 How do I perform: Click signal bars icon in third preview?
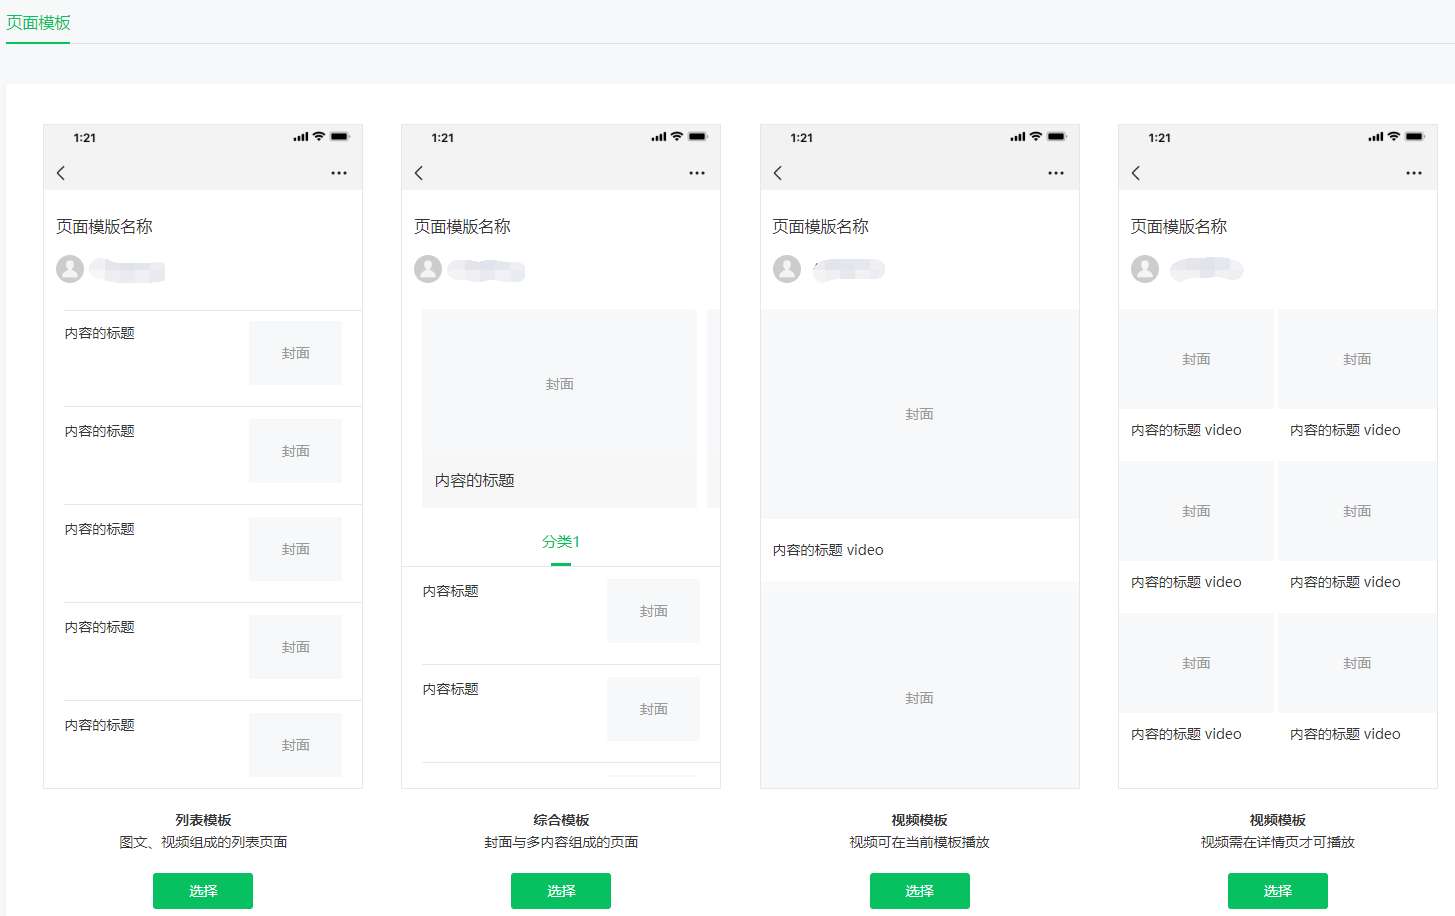click(x=1017, y=137)
